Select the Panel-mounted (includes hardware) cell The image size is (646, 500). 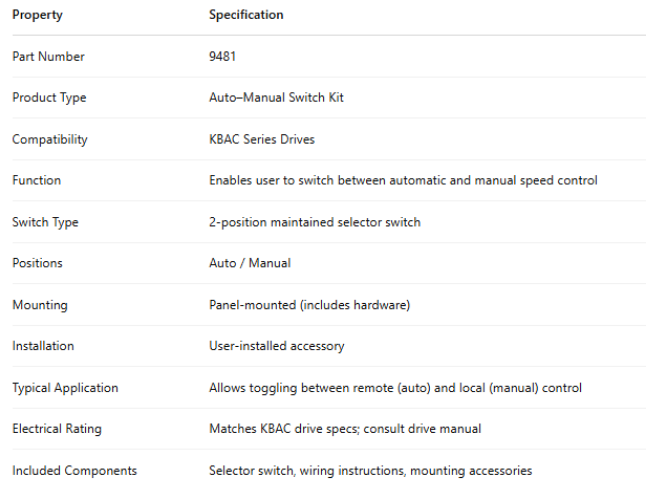[x=309, y=305]
